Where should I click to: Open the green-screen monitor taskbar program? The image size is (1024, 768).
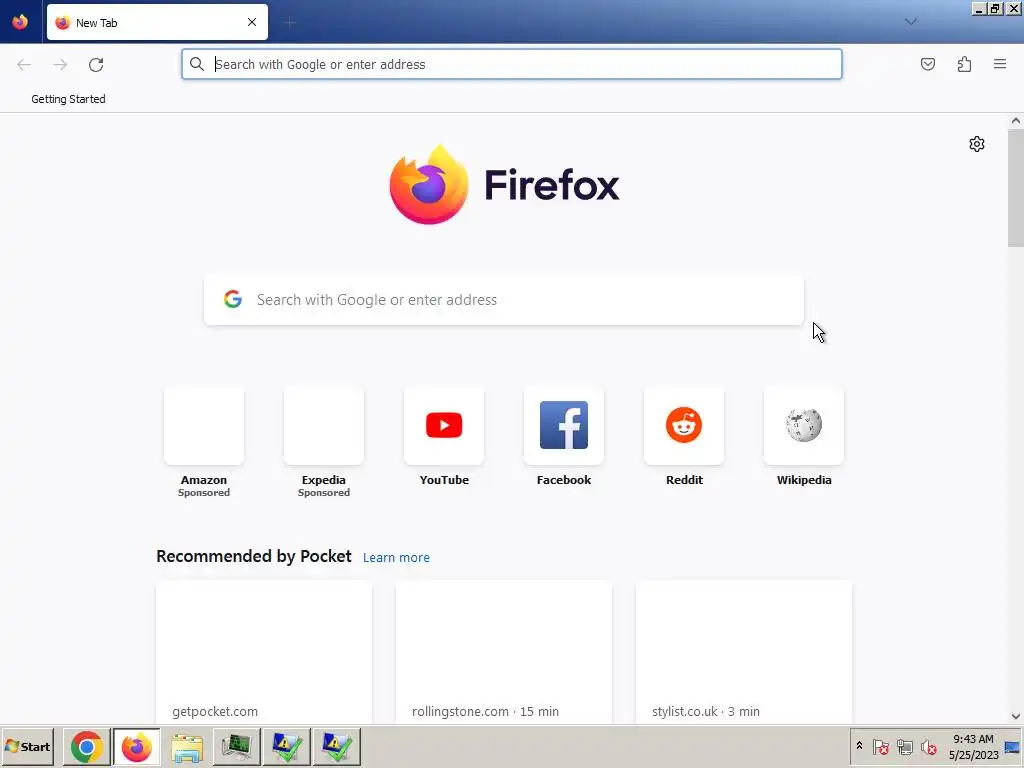(x=236, y=747)
